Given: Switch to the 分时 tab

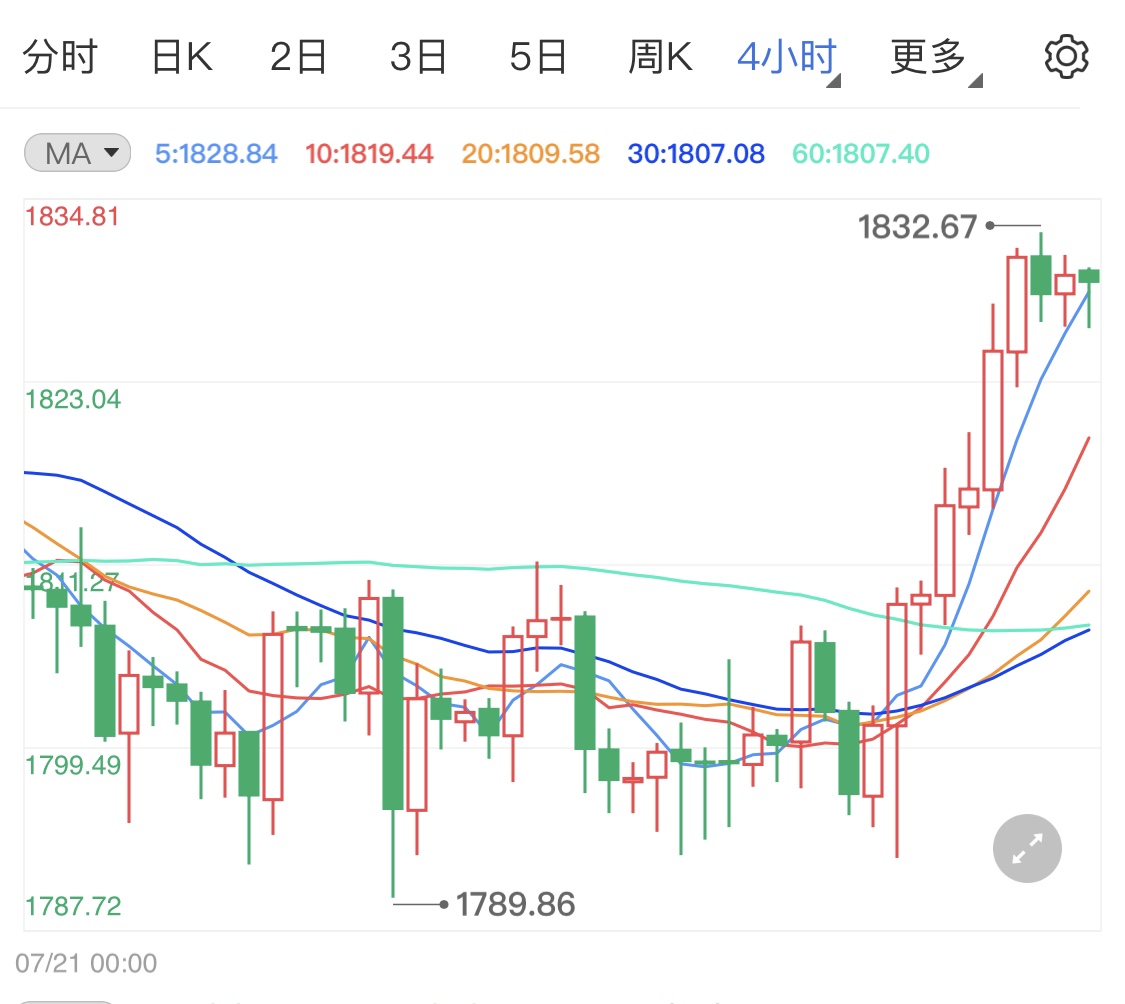Looking at the screenshot, I should click(x=60, y=57).
